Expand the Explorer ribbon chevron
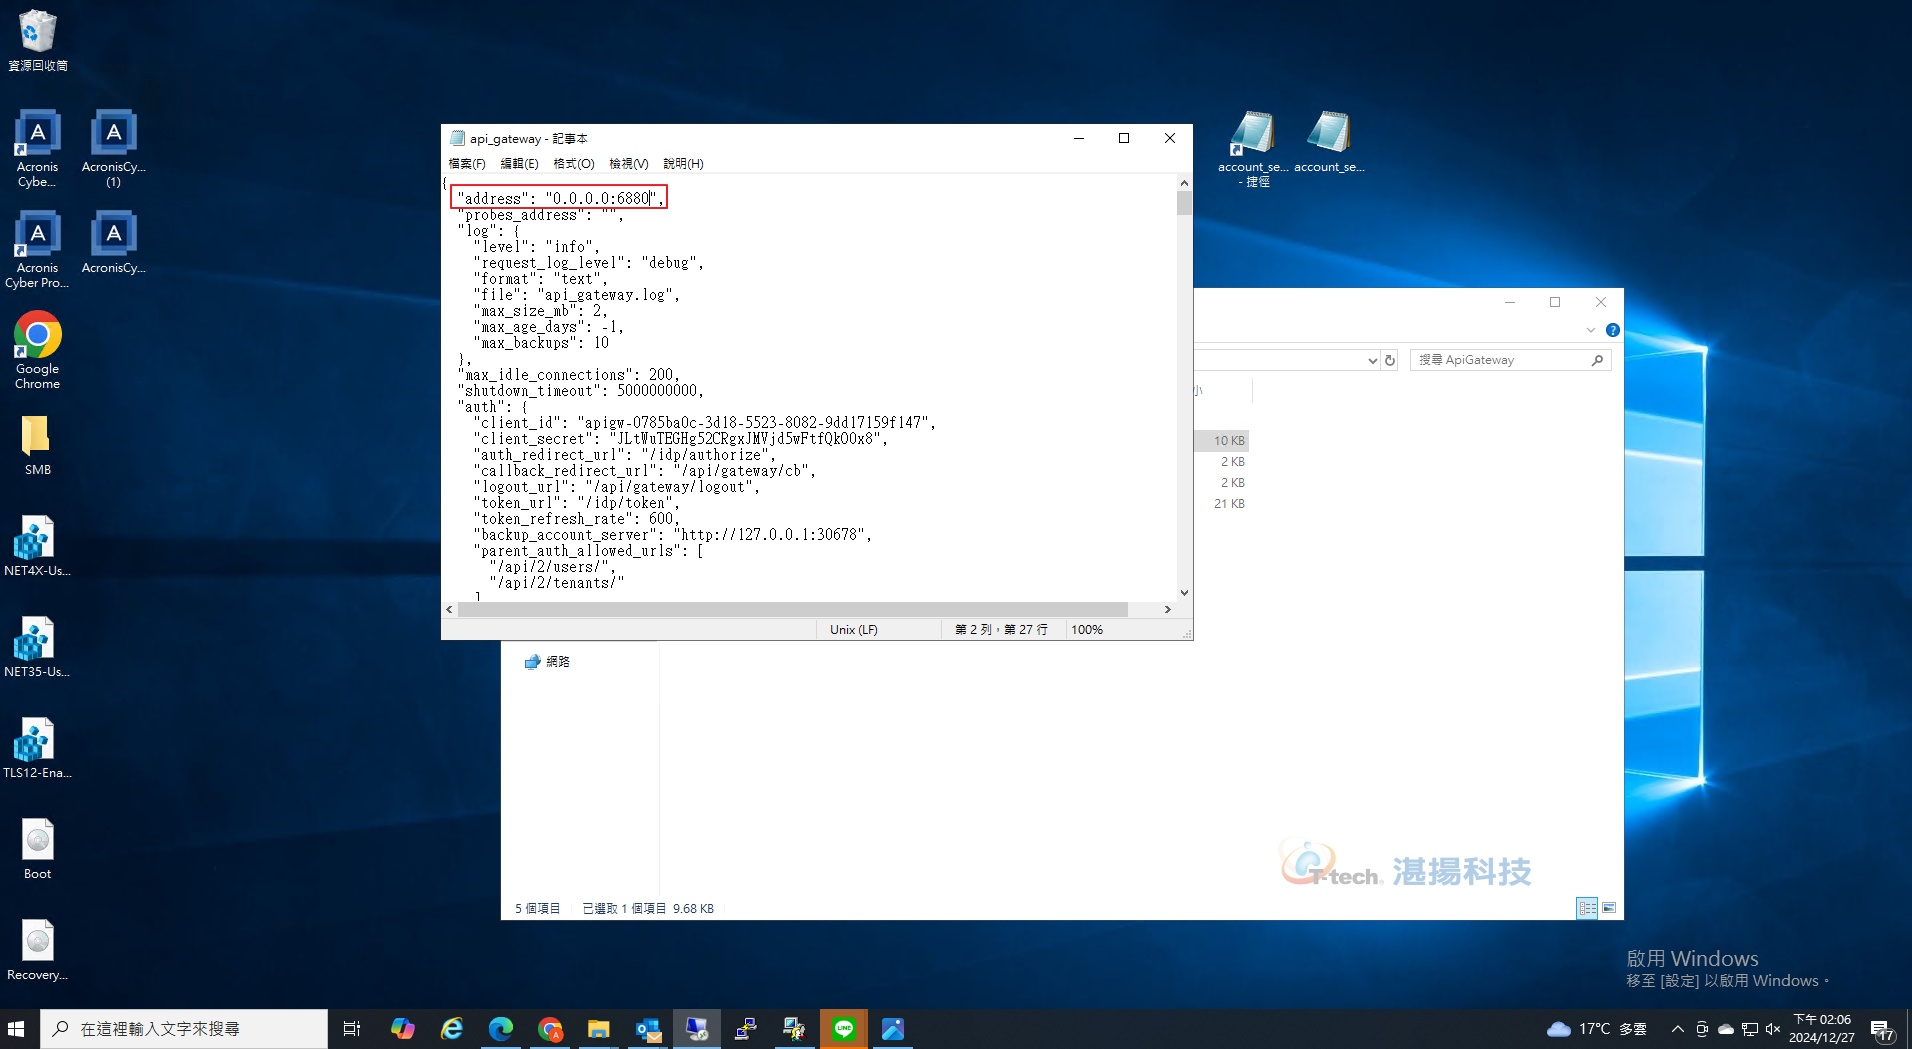Image resolution: width=1912 pixels, height=1049 pixels. click(x=1591, y=330)
